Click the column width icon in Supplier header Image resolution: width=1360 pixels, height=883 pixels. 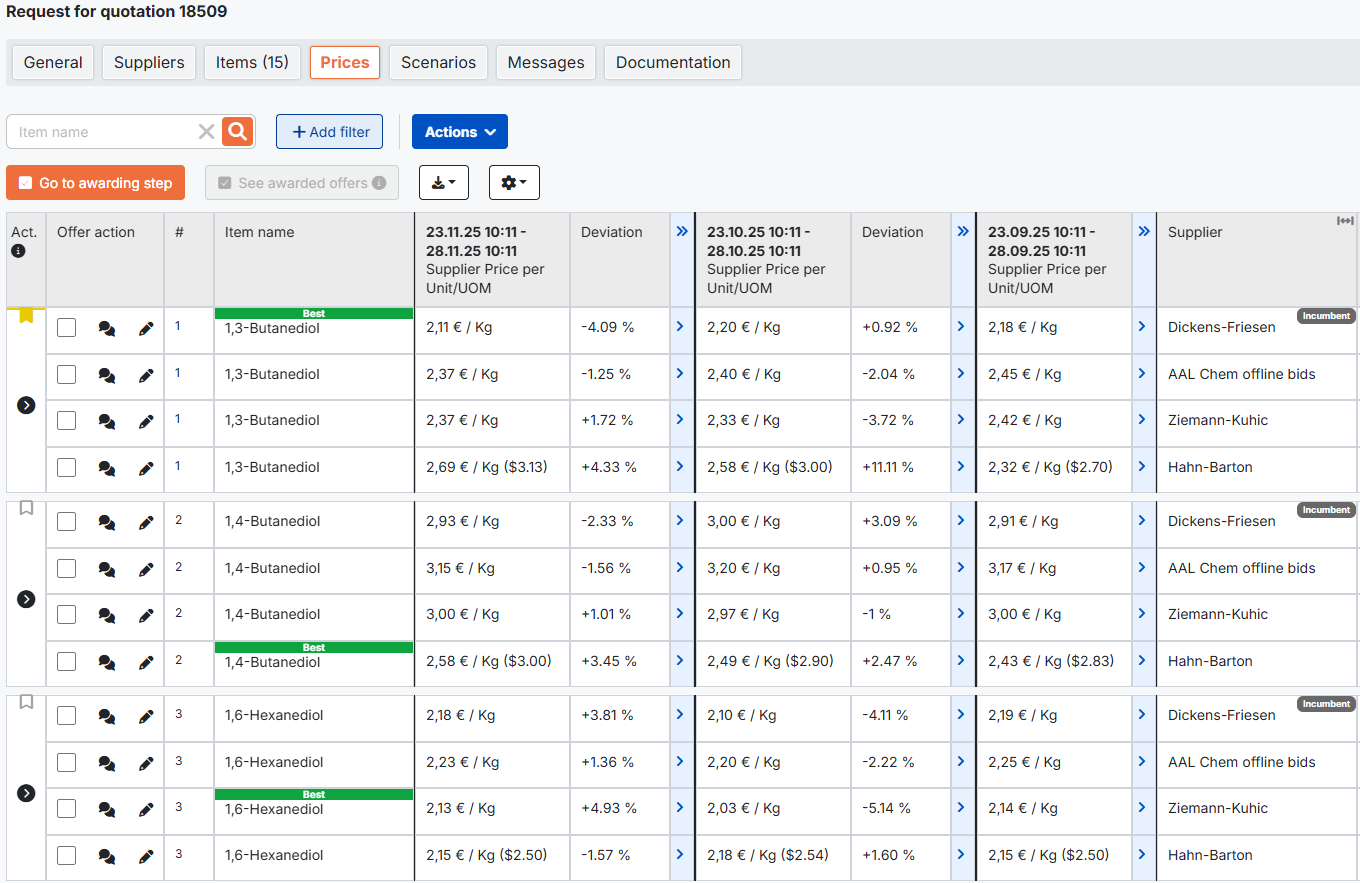coord(1345,221)
